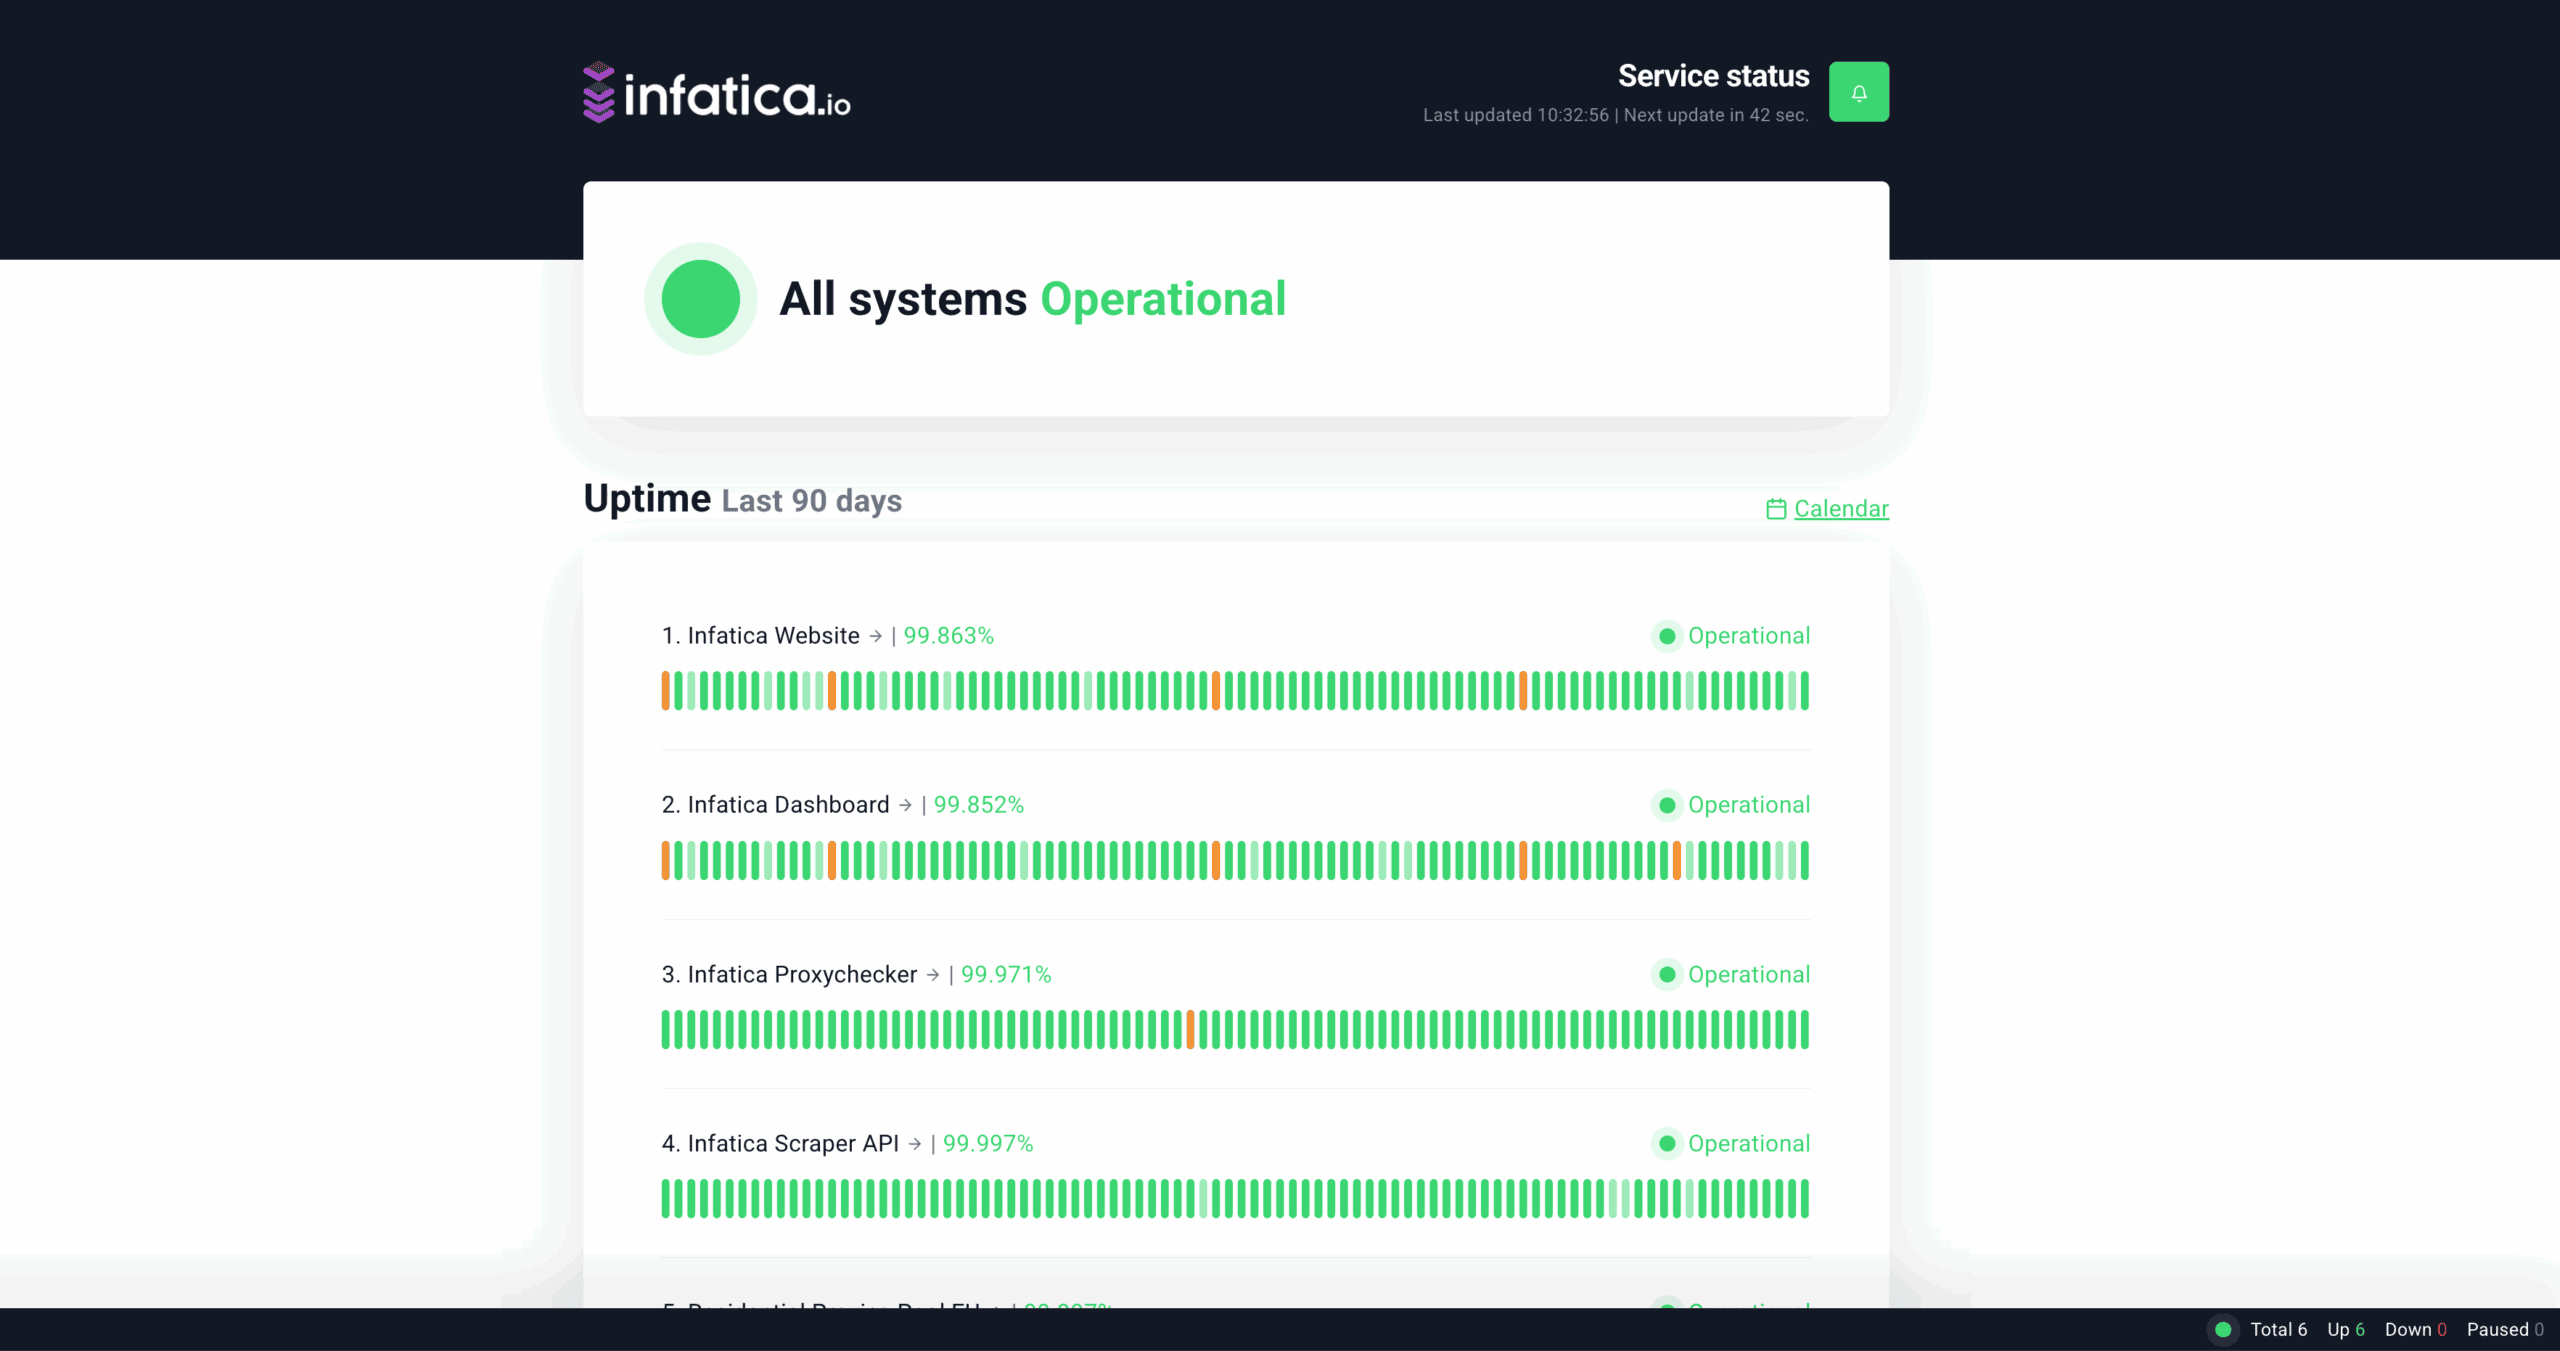Image resolution: width=2560 pixels, height=1351 pixels.
Task: Click the 99.863% uptime value
Action: click(x=948, y=636)
